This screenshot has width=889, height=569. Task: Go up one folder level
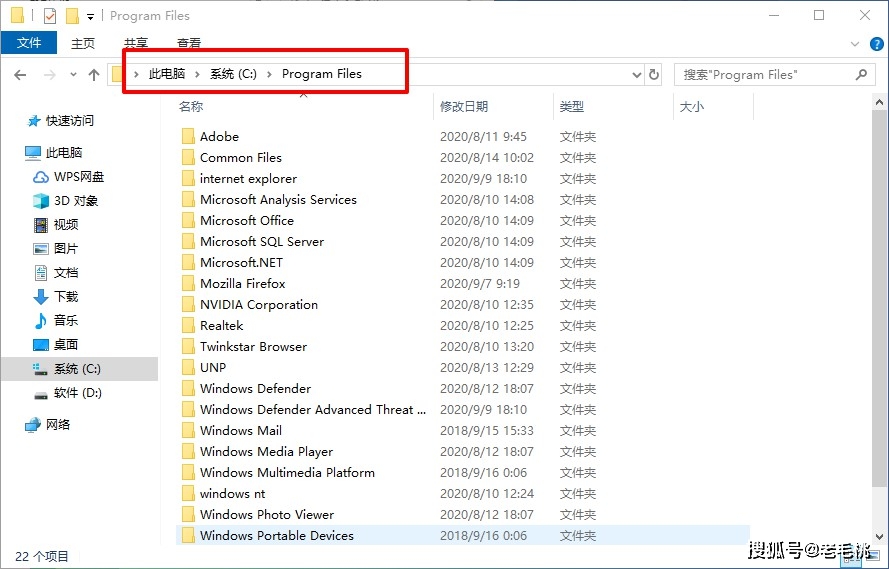[94, 75]
